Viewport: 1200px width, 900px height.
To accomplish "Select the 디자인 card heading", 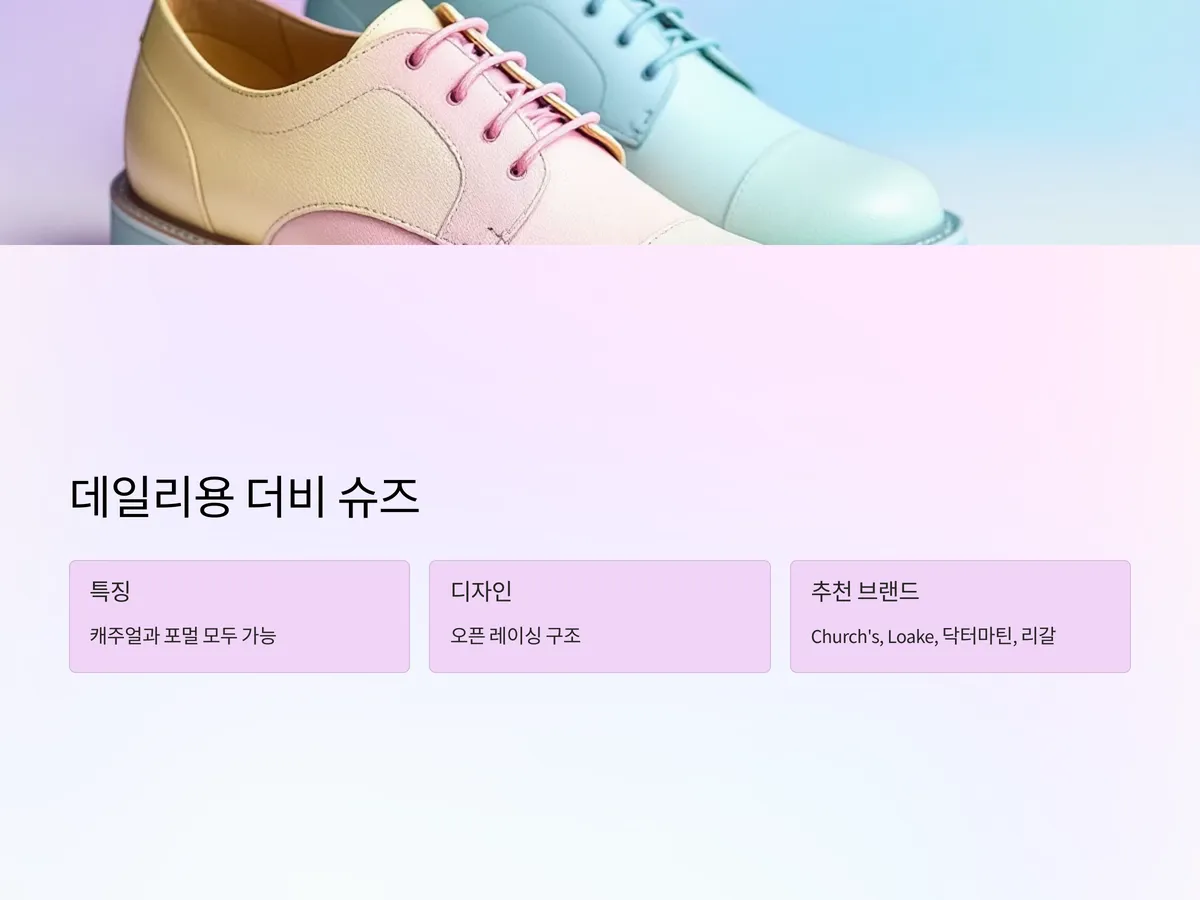I will click(481, 591).
